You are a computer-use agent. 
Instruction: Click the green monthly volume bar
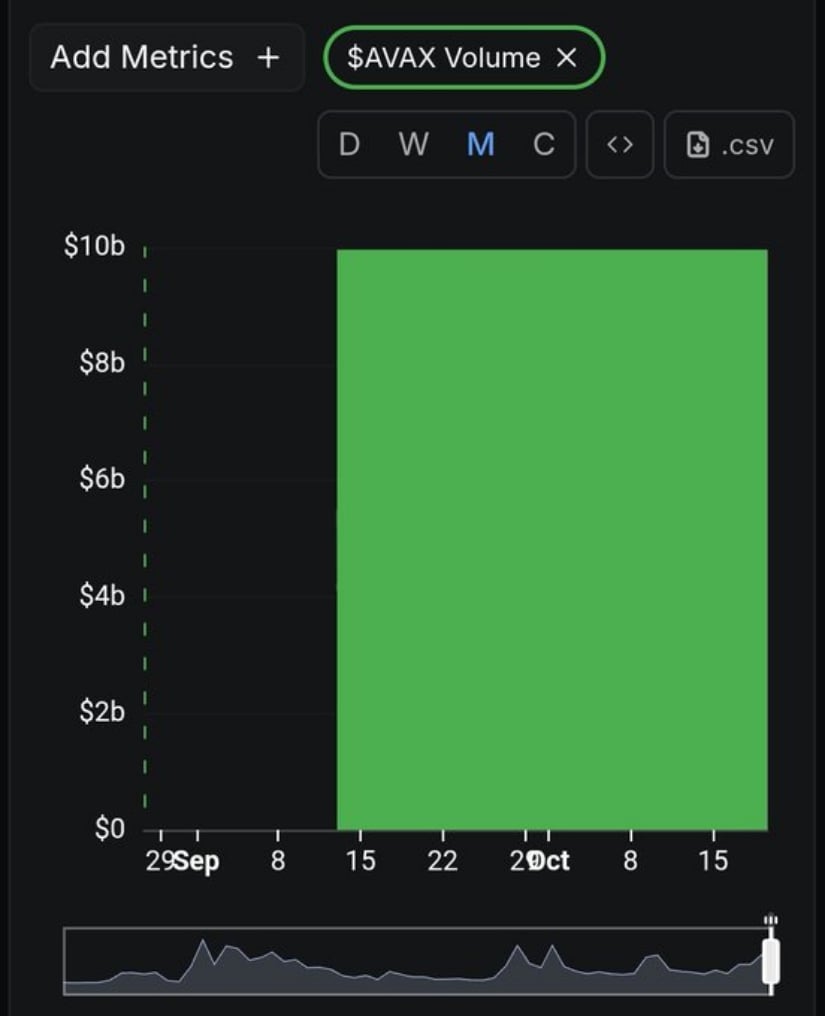pyautogui.click(x=552, y=540)
